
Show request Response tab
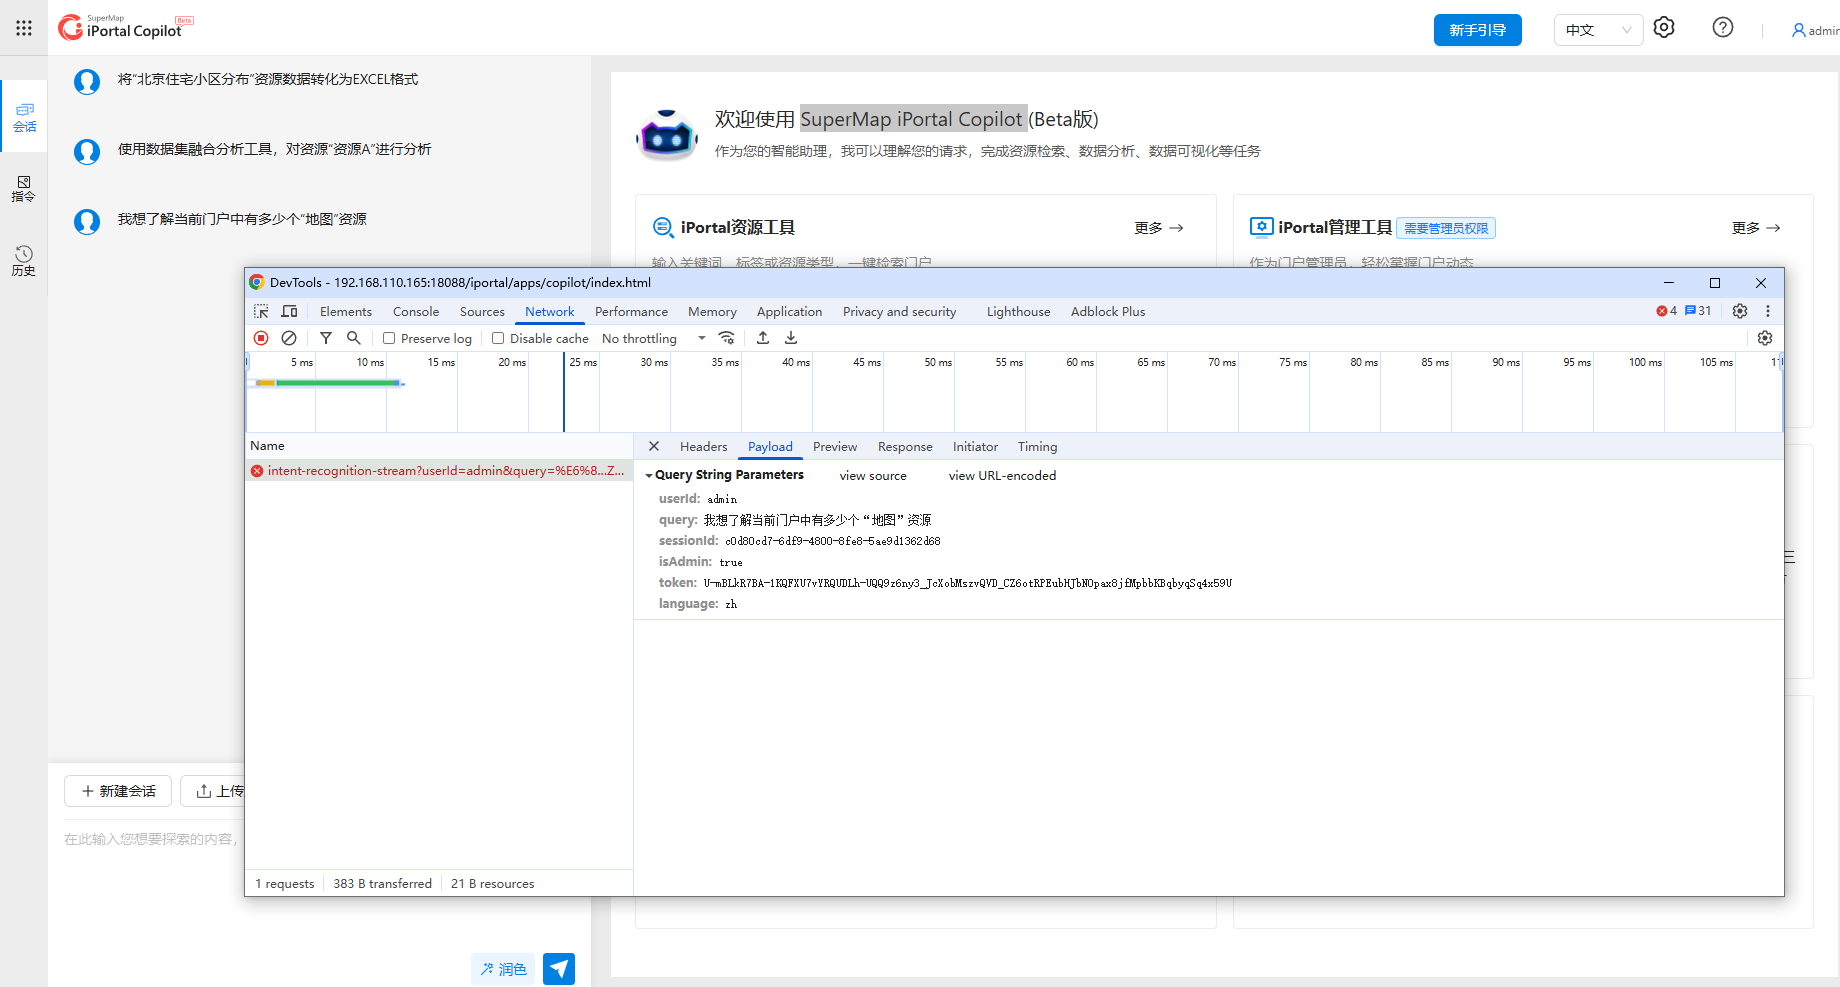tap(905, 446)
